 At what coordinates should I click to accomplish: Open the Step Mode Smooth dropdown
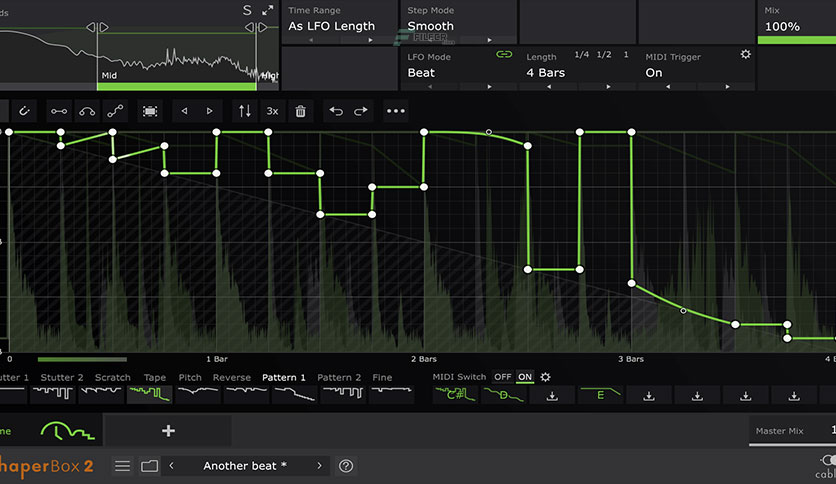458,26
